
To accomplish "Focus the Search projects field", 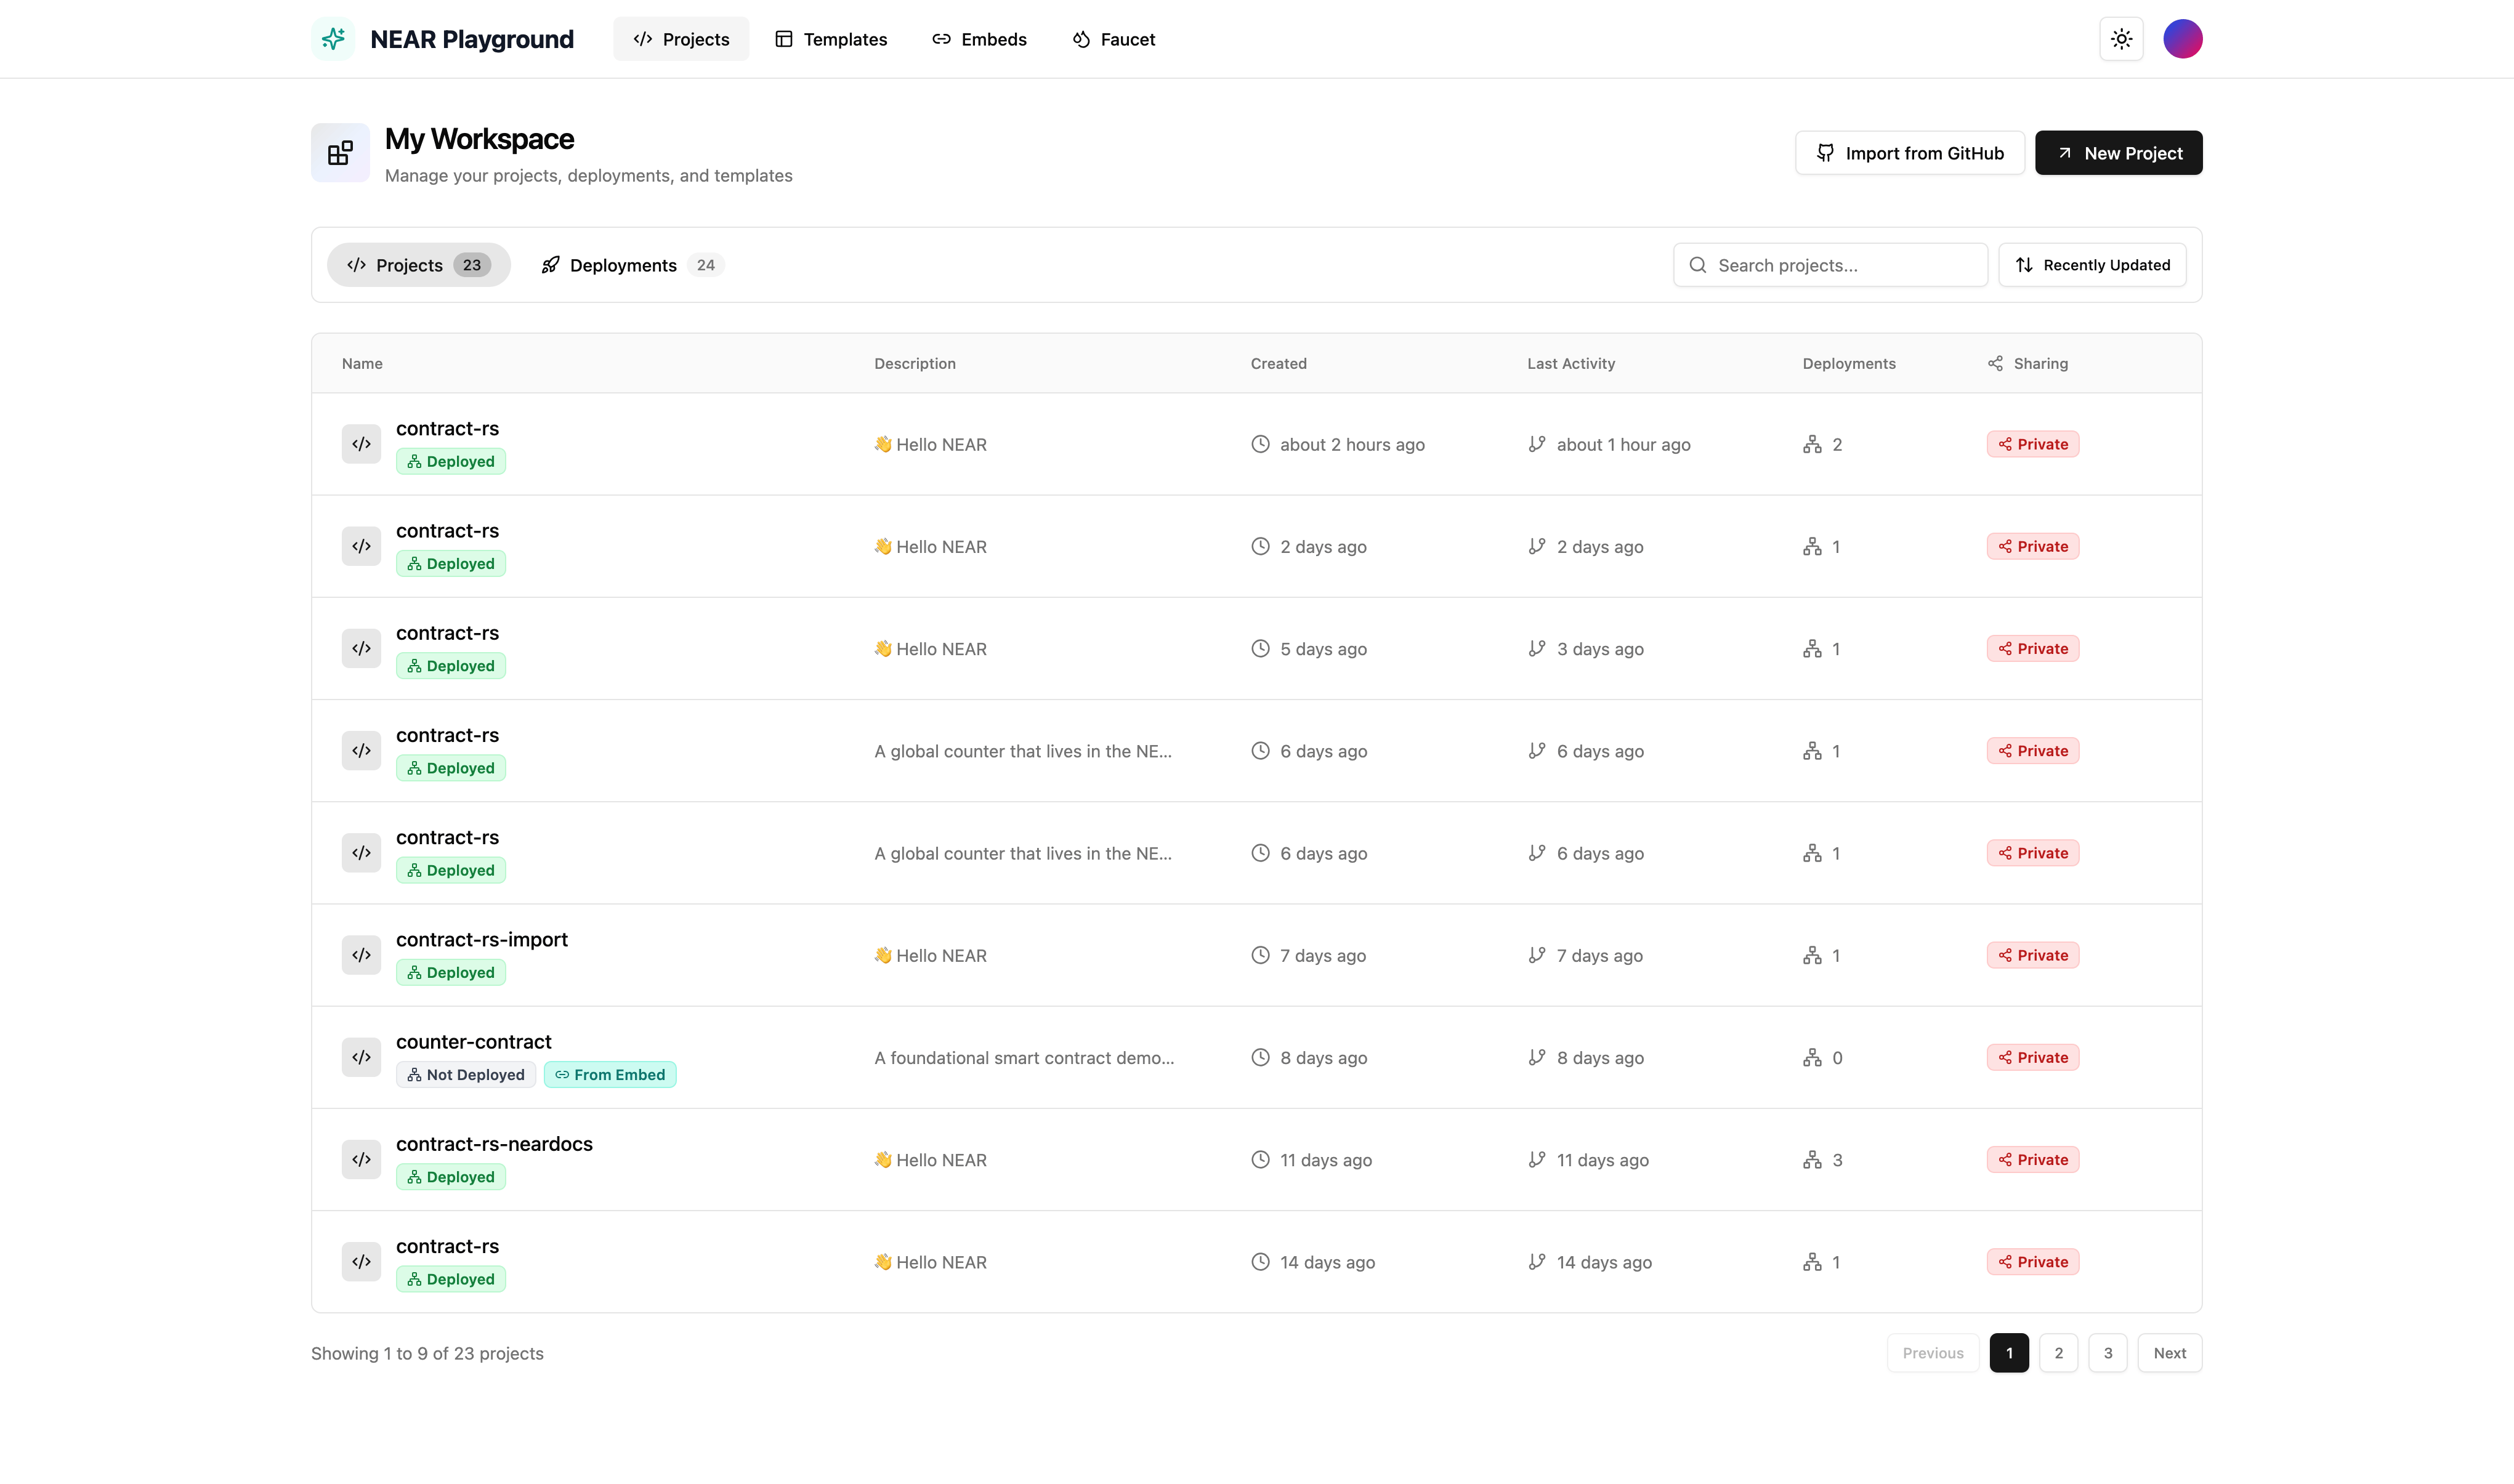I will tap(1830, 265).
